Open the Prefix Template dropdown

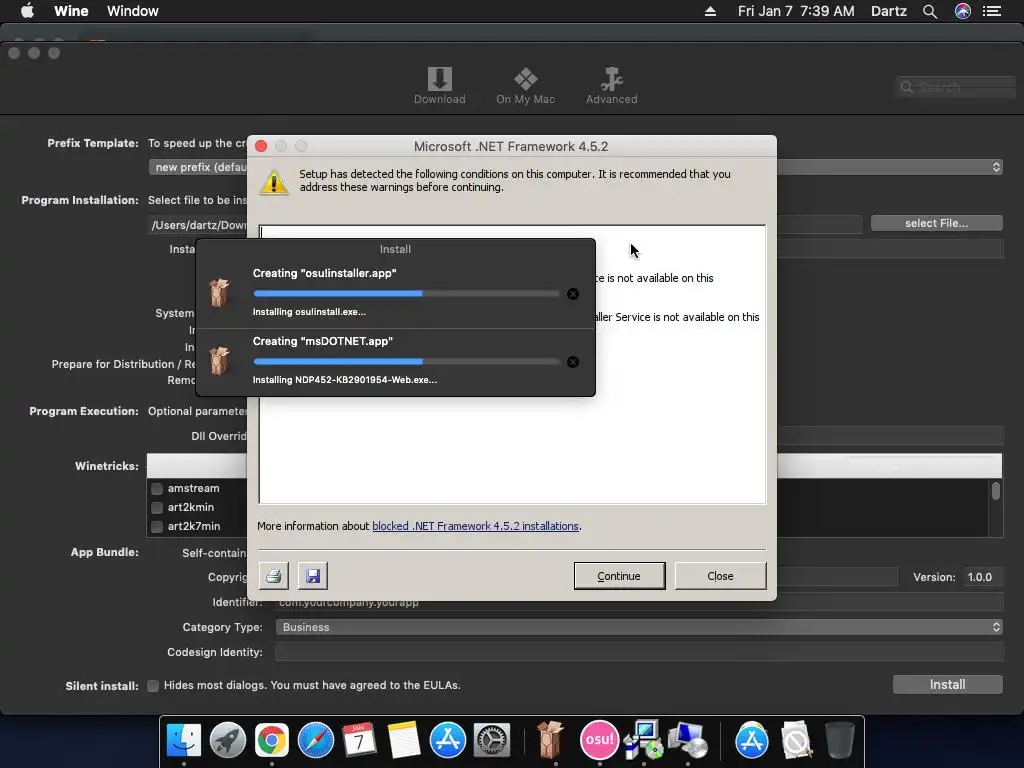coord(575,167)
